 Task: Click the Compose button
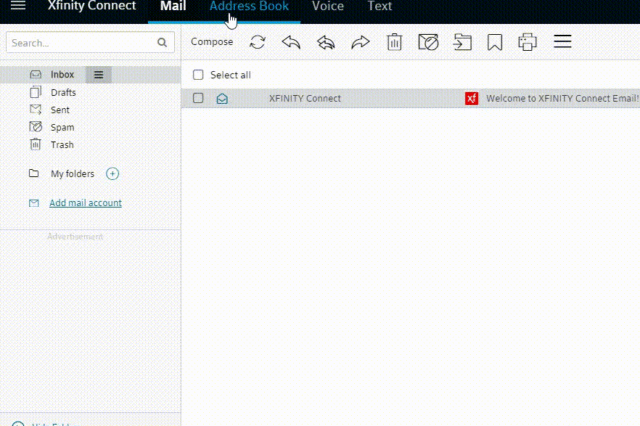point(212,42)
